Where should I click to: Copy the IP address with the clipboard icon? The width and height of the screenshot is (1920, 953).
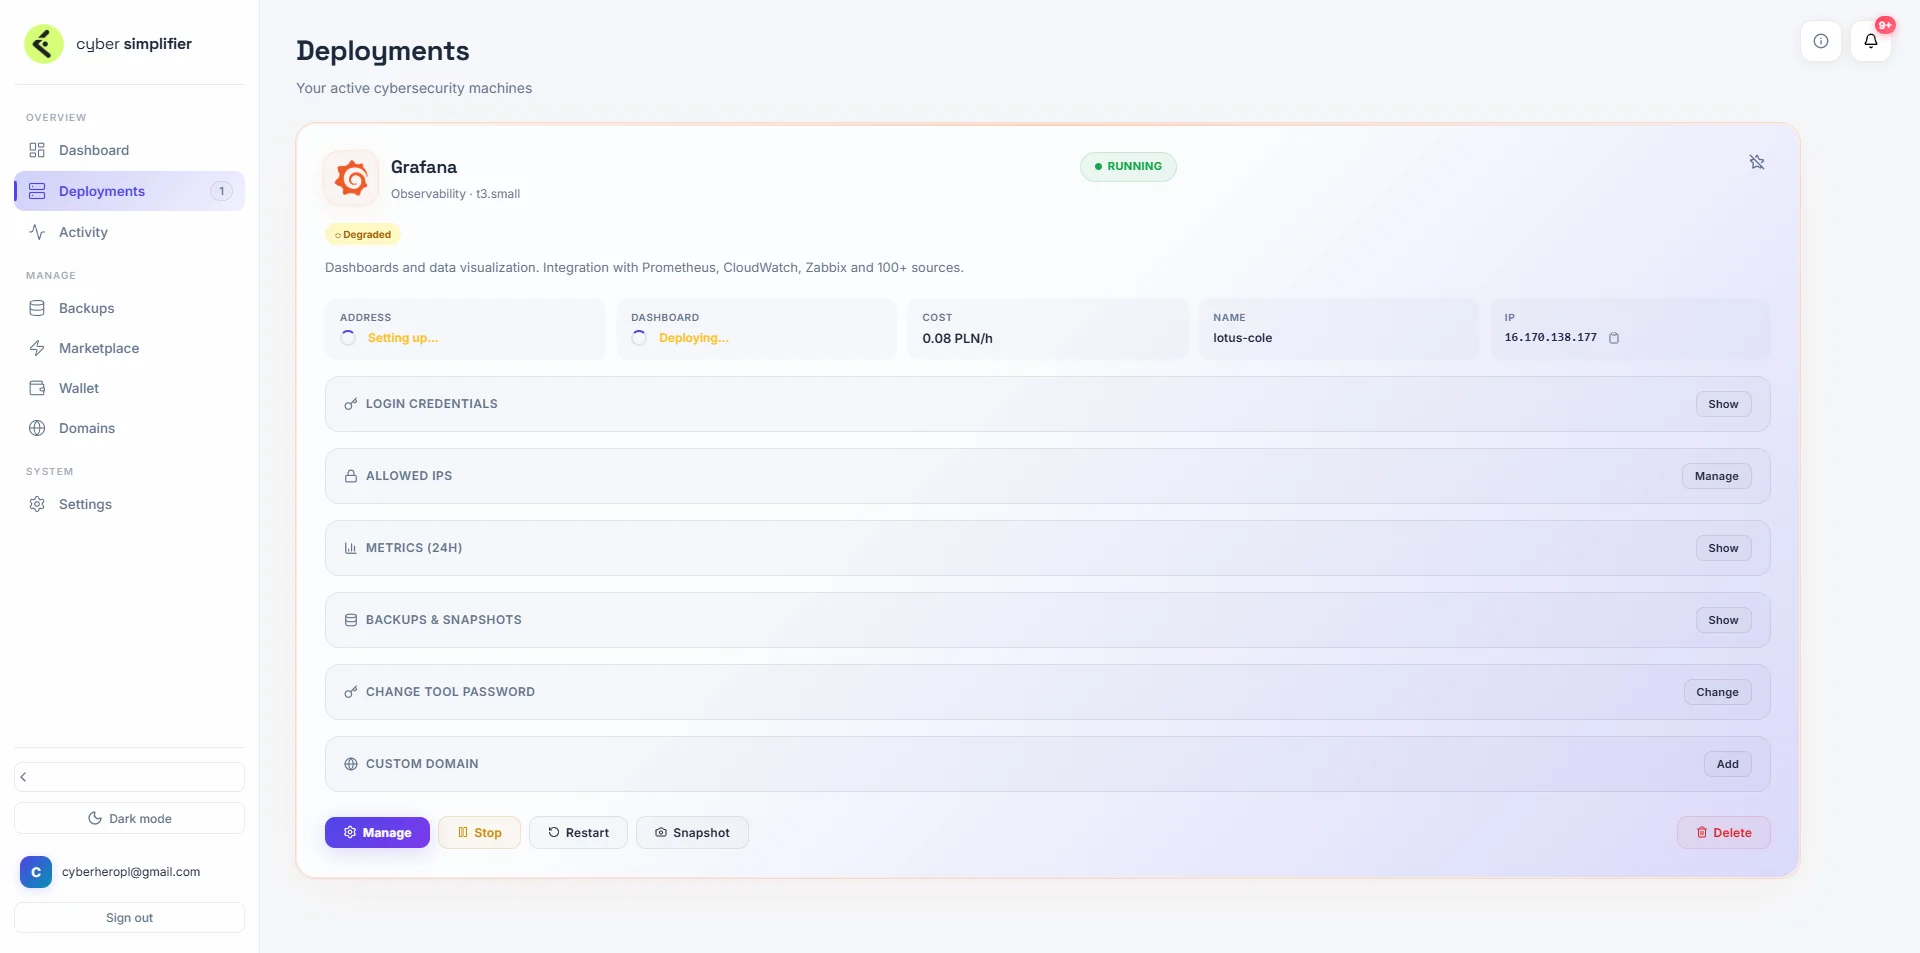(1613, 338)
